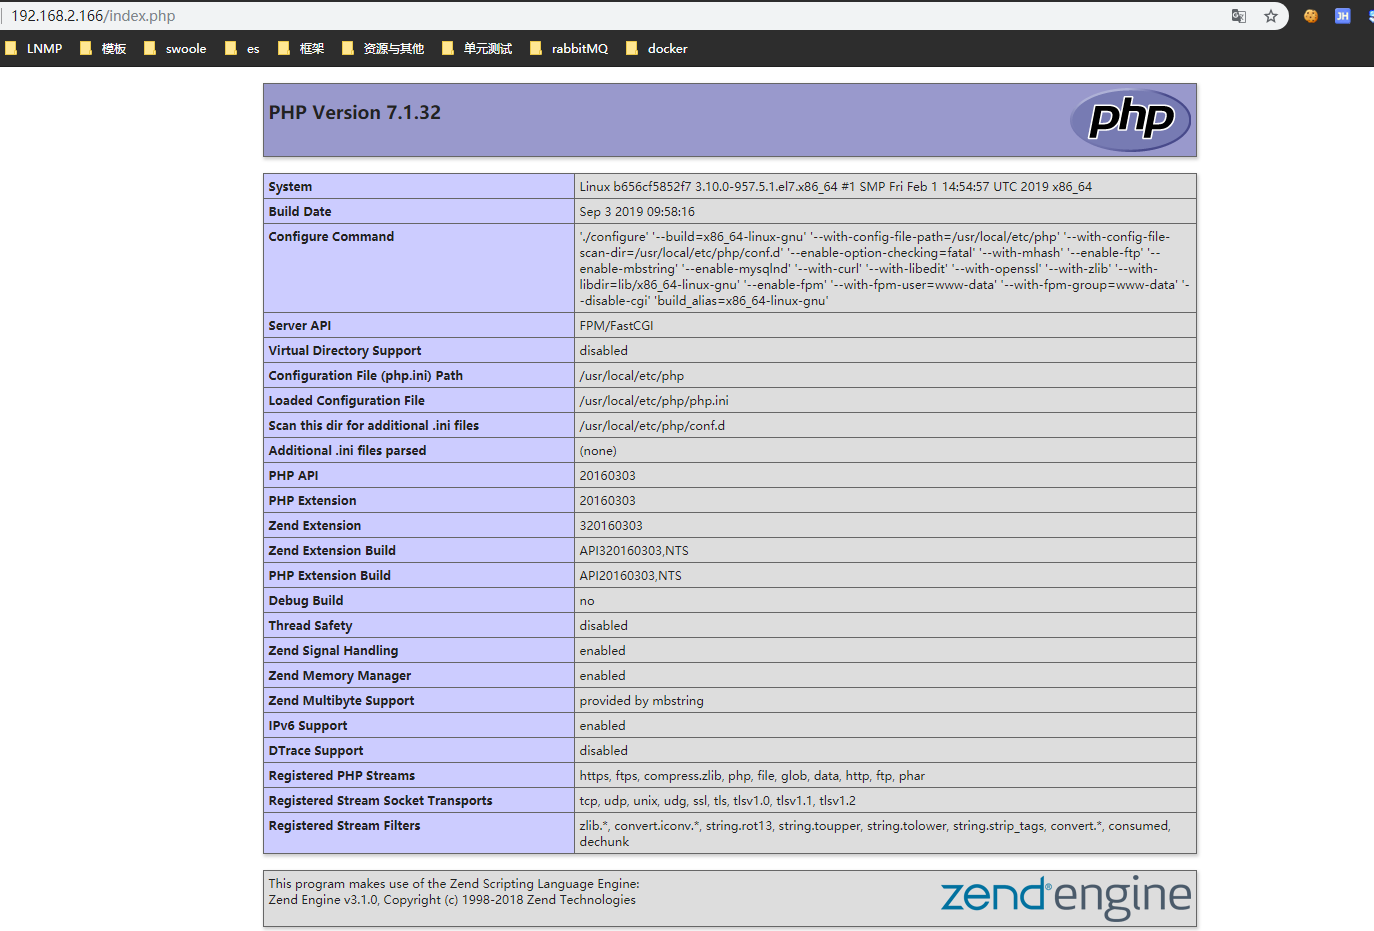Click the Configuration File (php.ini) Path label

pyautogui.click(x=365, y=376)
